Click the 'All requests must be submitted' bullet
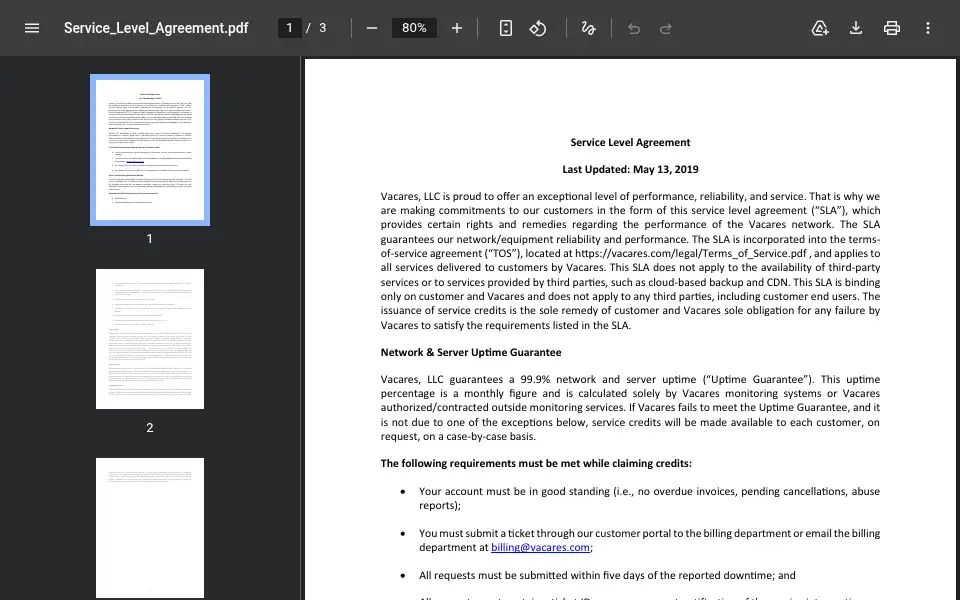This screenshot has width=960, height=600. 607,575
